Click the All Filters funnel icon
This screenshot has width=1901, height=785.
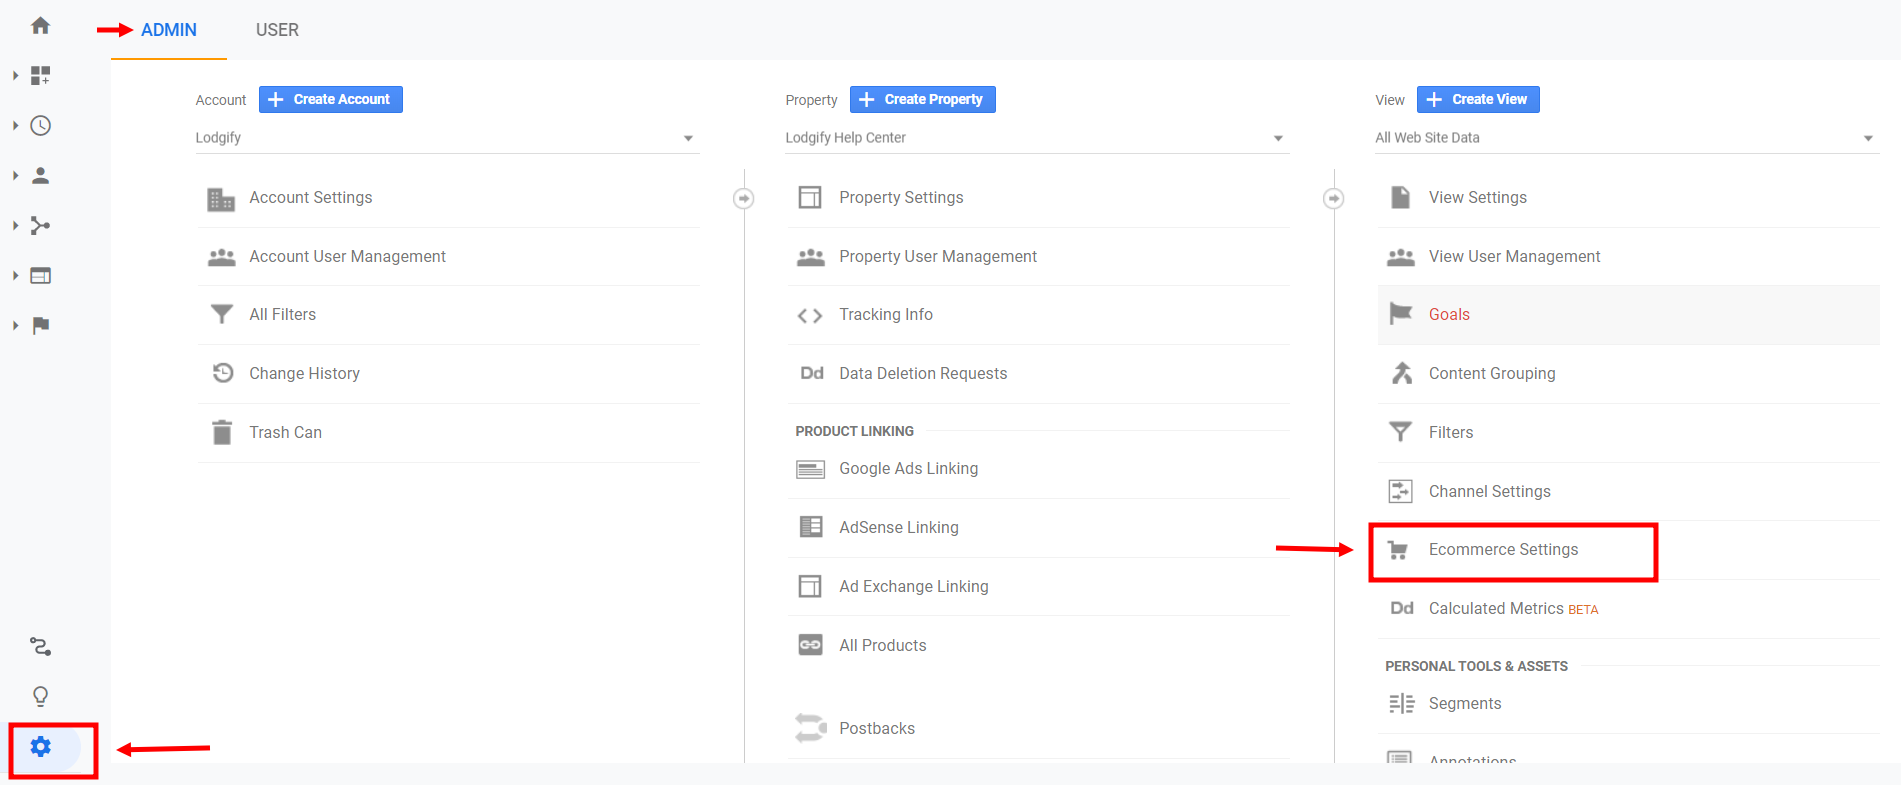click(x=222, y=315)
